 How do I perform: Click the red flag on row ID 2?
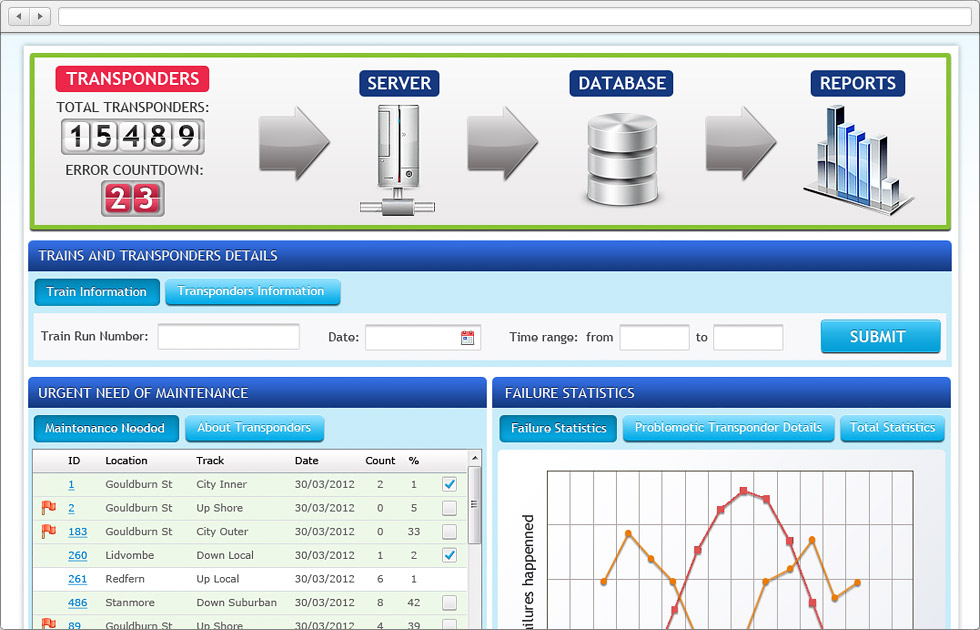48,508
